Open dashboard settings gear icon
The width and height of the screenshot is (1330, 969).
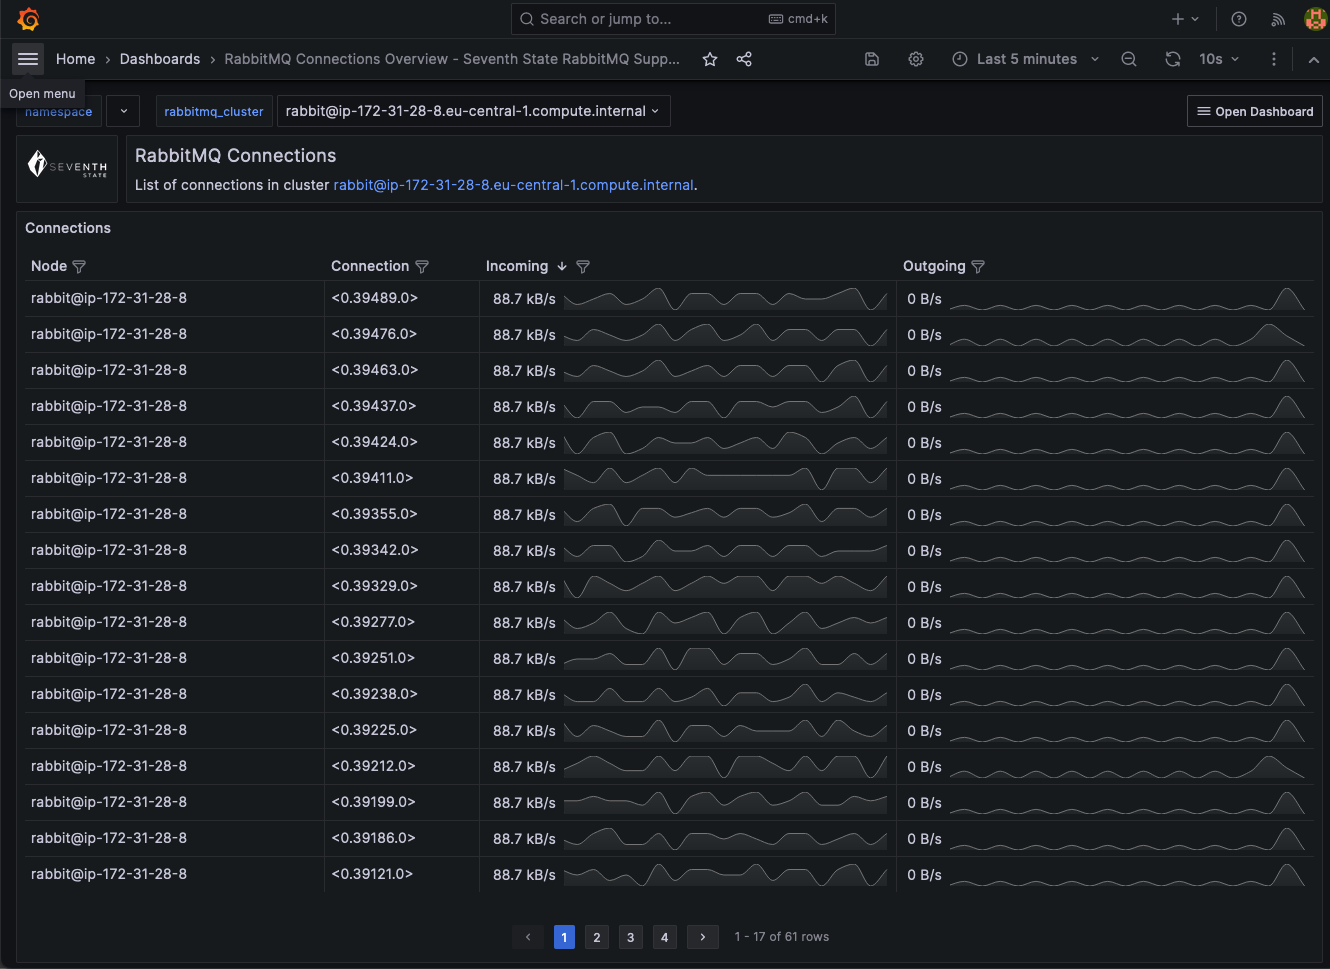pos(916,59)
